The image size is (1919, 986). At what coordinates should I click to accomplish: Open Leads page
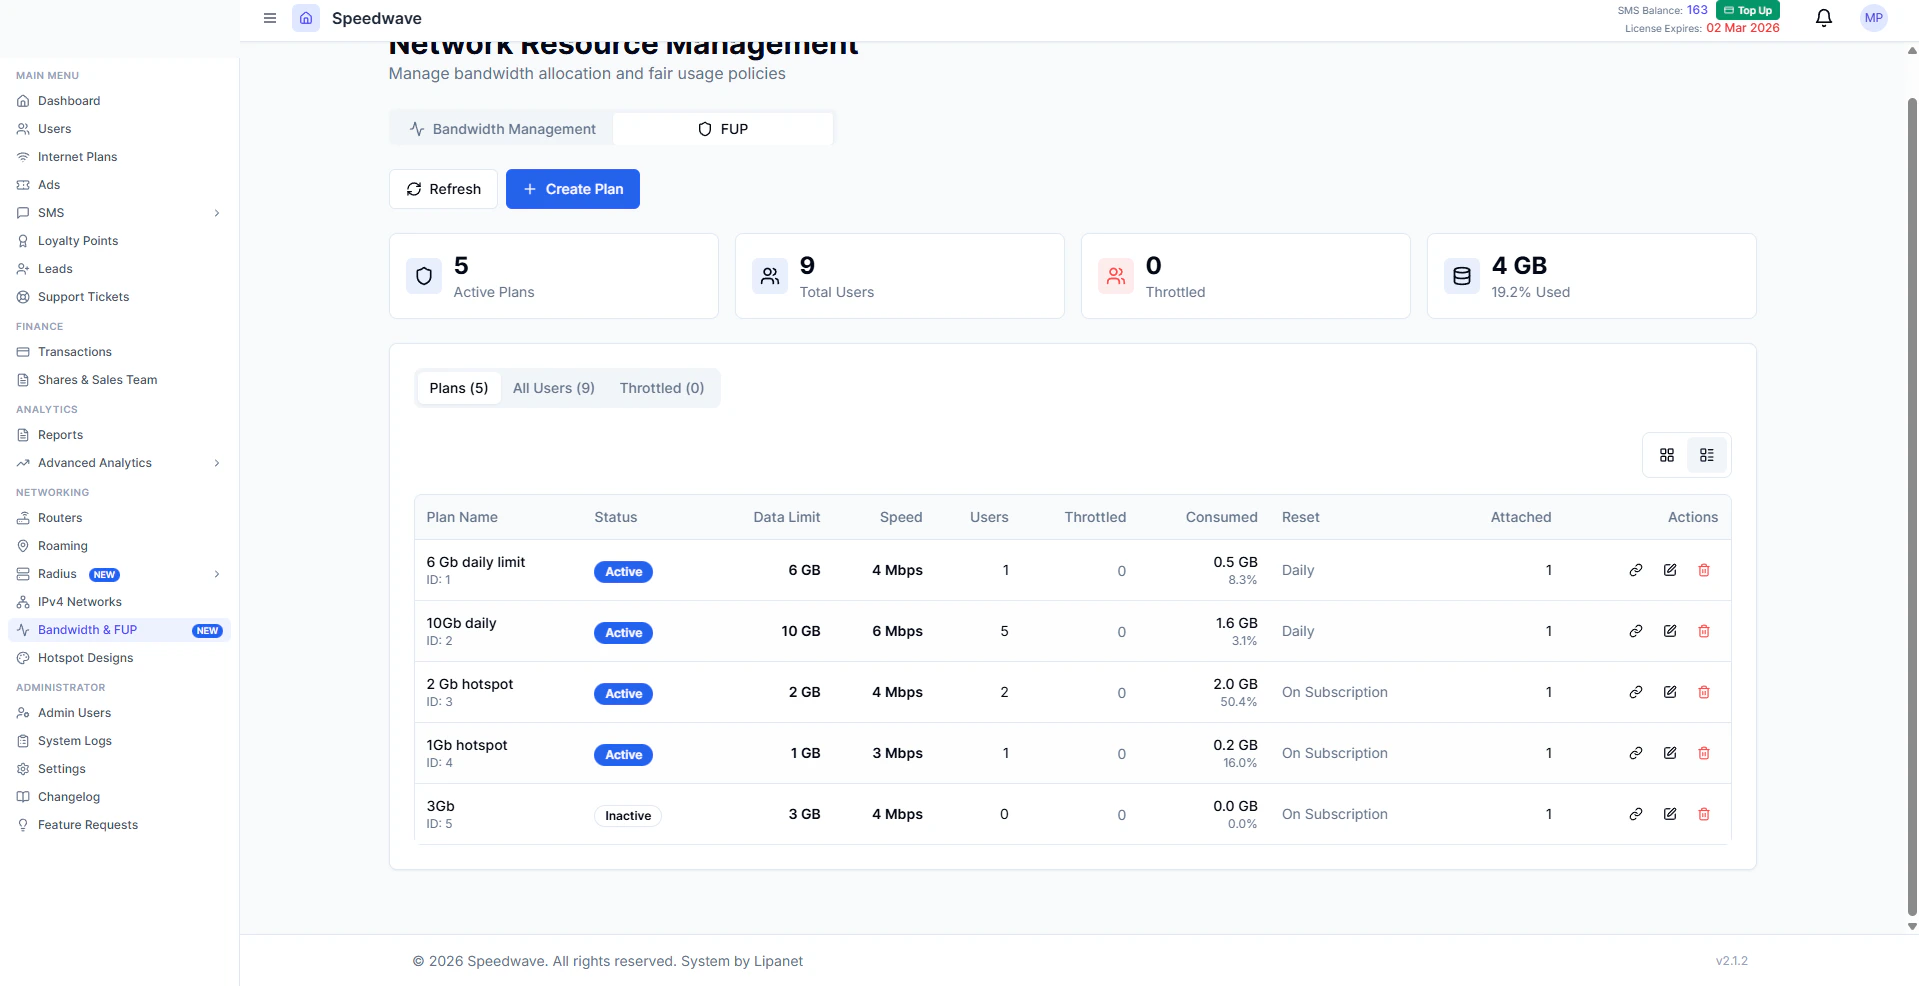(120, 269)
